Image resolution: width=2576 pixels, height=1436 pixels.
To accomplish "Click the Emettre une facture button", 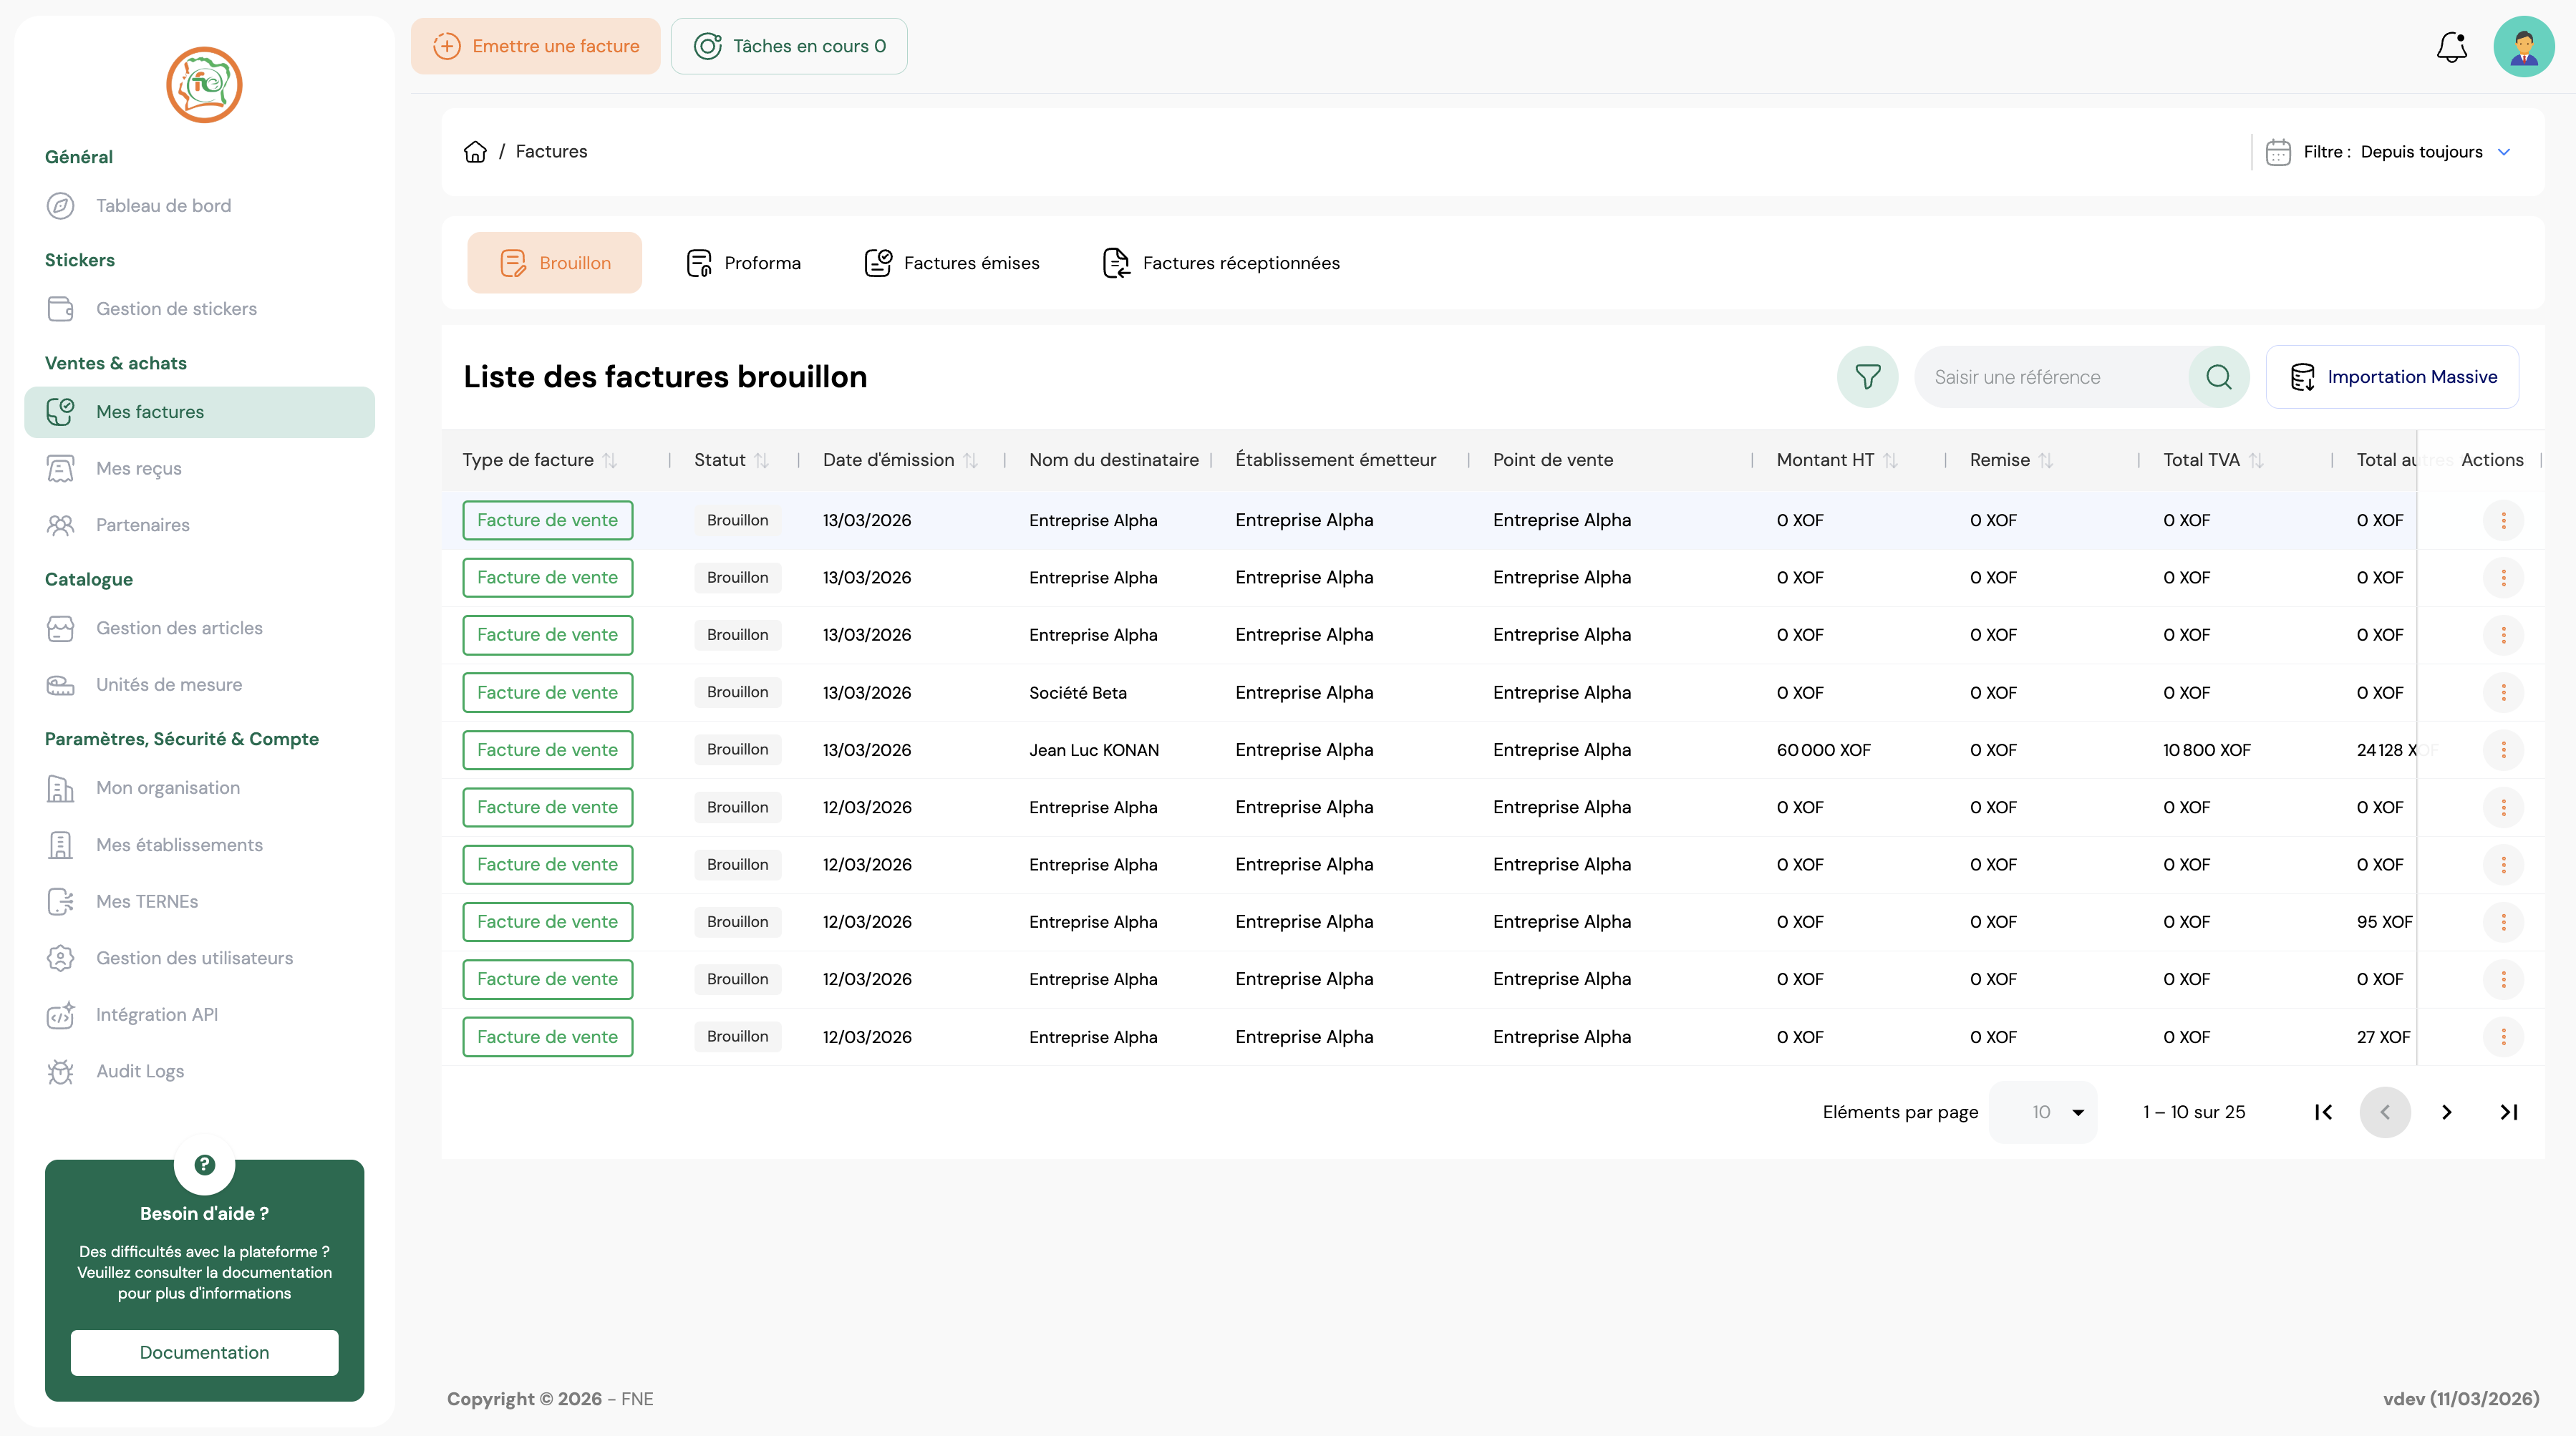I will coord(536,46).
